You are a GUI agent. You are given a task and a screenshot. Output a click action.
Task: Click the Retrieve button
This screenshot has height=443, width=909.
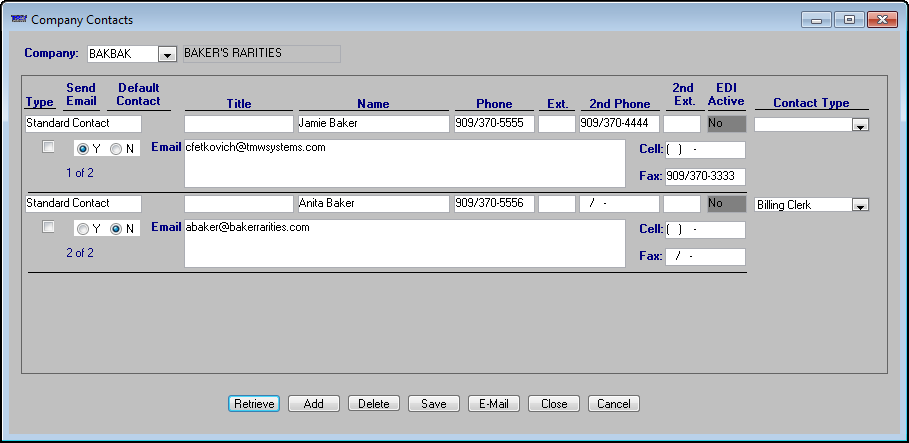(x=254, y=404)
